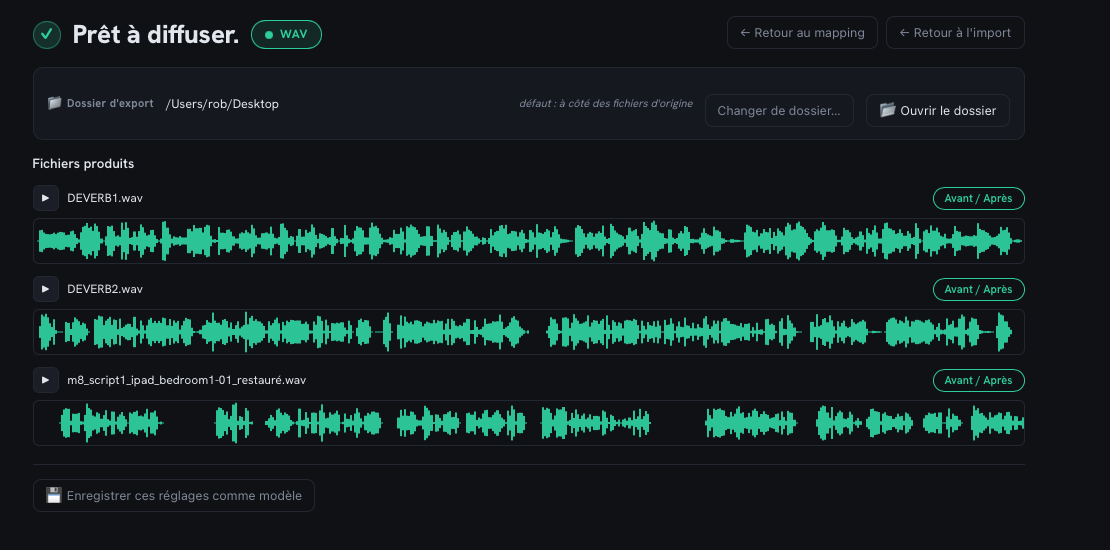The height and width of the screenshot is (550, 1110).
Task: Click the DEVERB1.wav waveform
Action: click(x=529, y=241)
